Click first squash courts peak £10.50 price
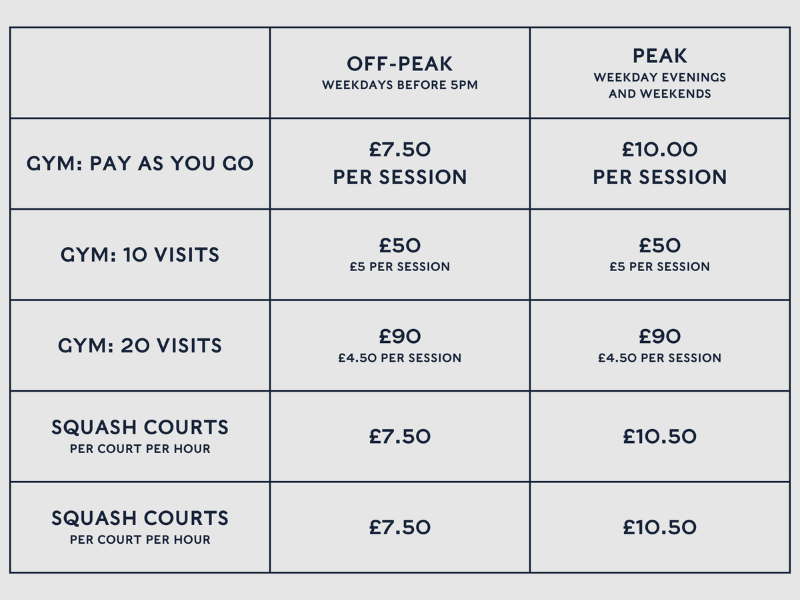Screen dimensions: 800x600 (660, 436)
